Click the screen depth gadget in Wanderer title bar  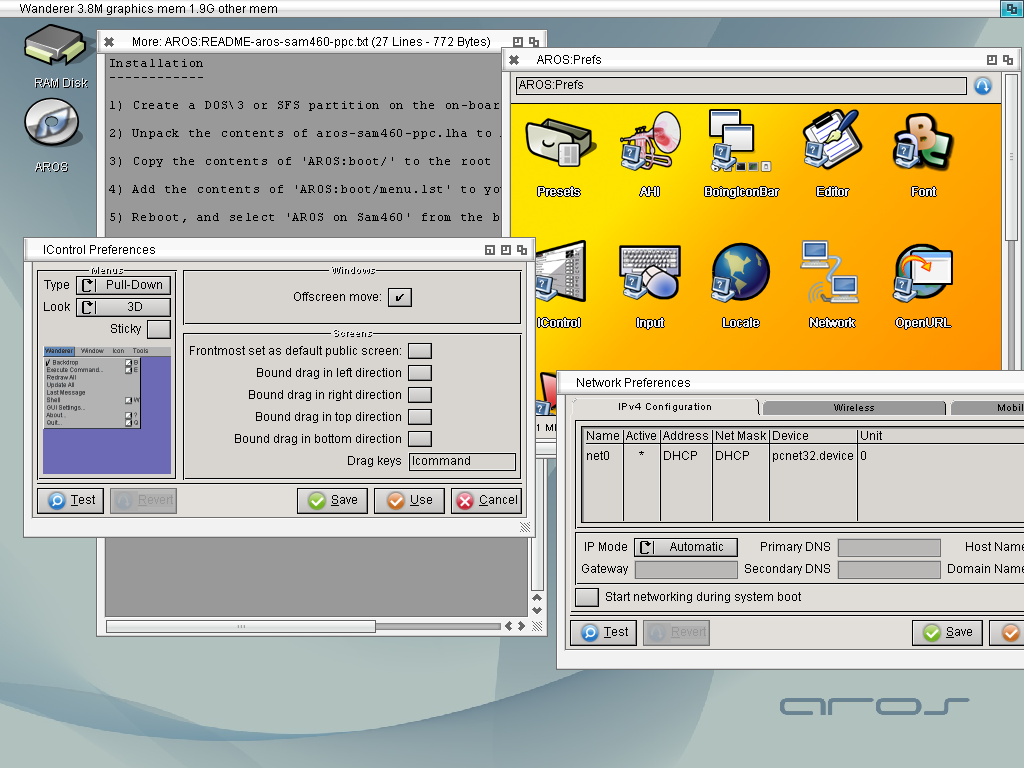point(1012,8)
